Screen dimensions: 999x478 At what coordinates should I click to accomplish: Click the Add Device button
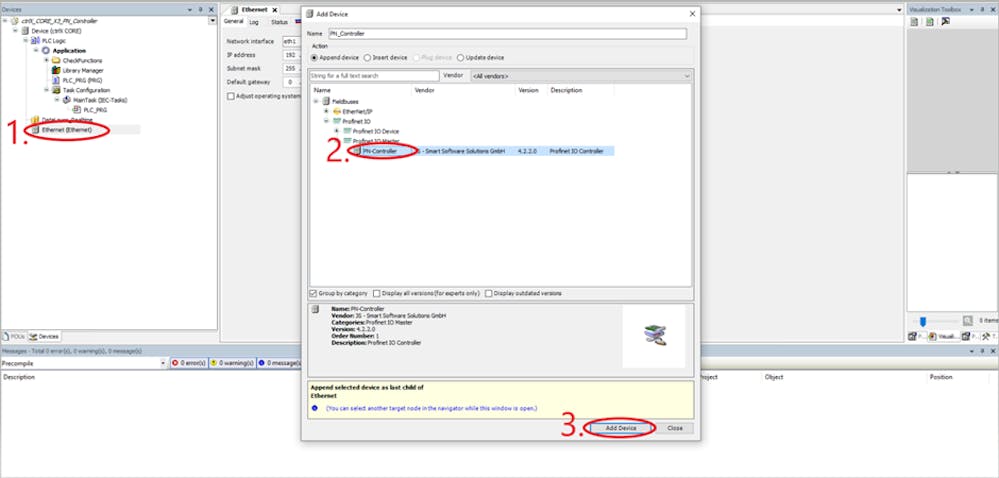(x=621, y=428)
